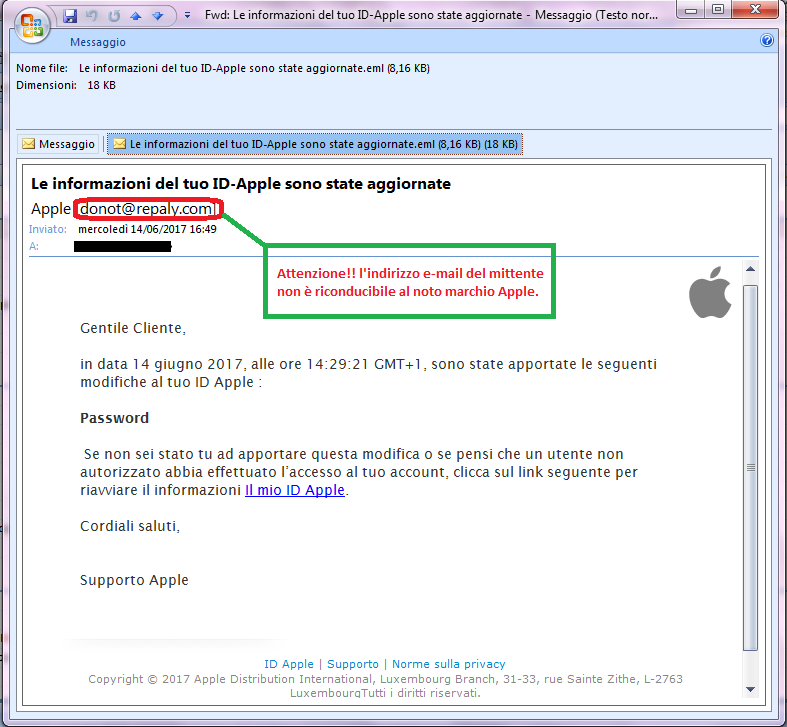Click the email subject heading text
This screenshot has height=727, width=787.
241,184
